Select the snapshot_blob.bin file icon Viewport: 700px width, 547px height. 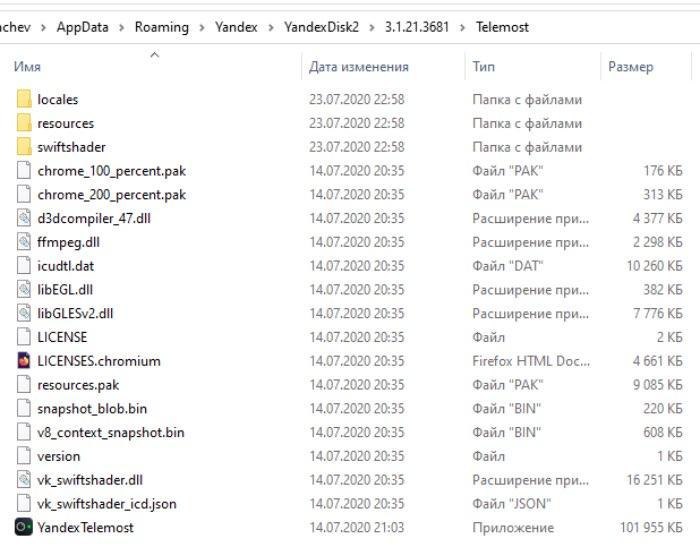click(x=24, y=408)
